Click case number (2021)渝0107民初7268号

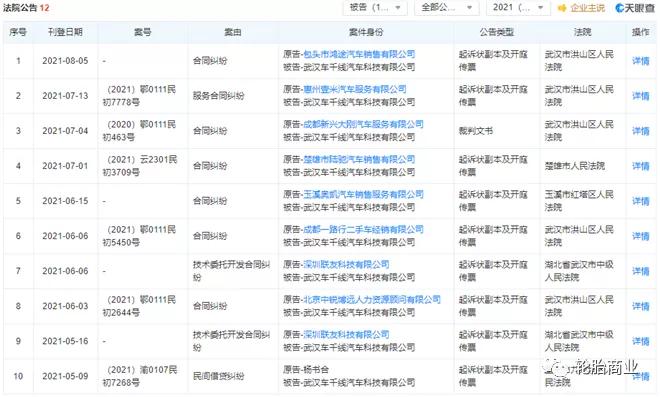click(140, 376)
